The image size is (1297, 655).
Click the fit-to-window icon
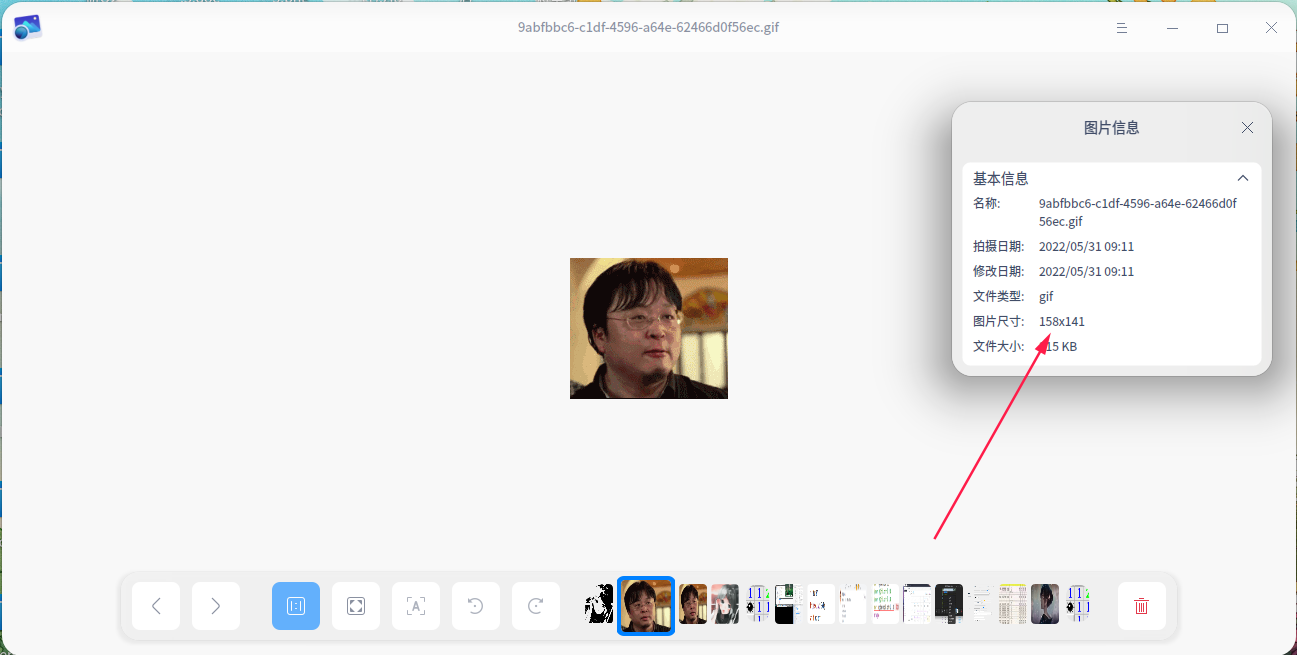tap(356, 606)
